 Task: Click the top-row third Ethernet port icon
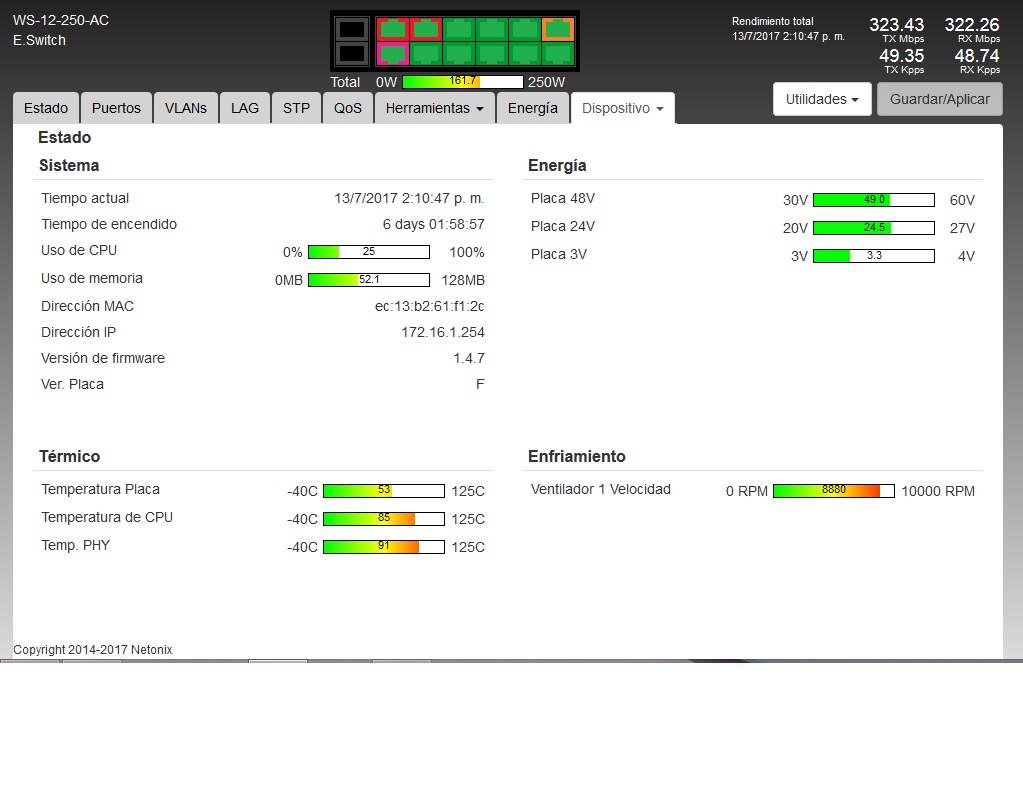(459, 29)
